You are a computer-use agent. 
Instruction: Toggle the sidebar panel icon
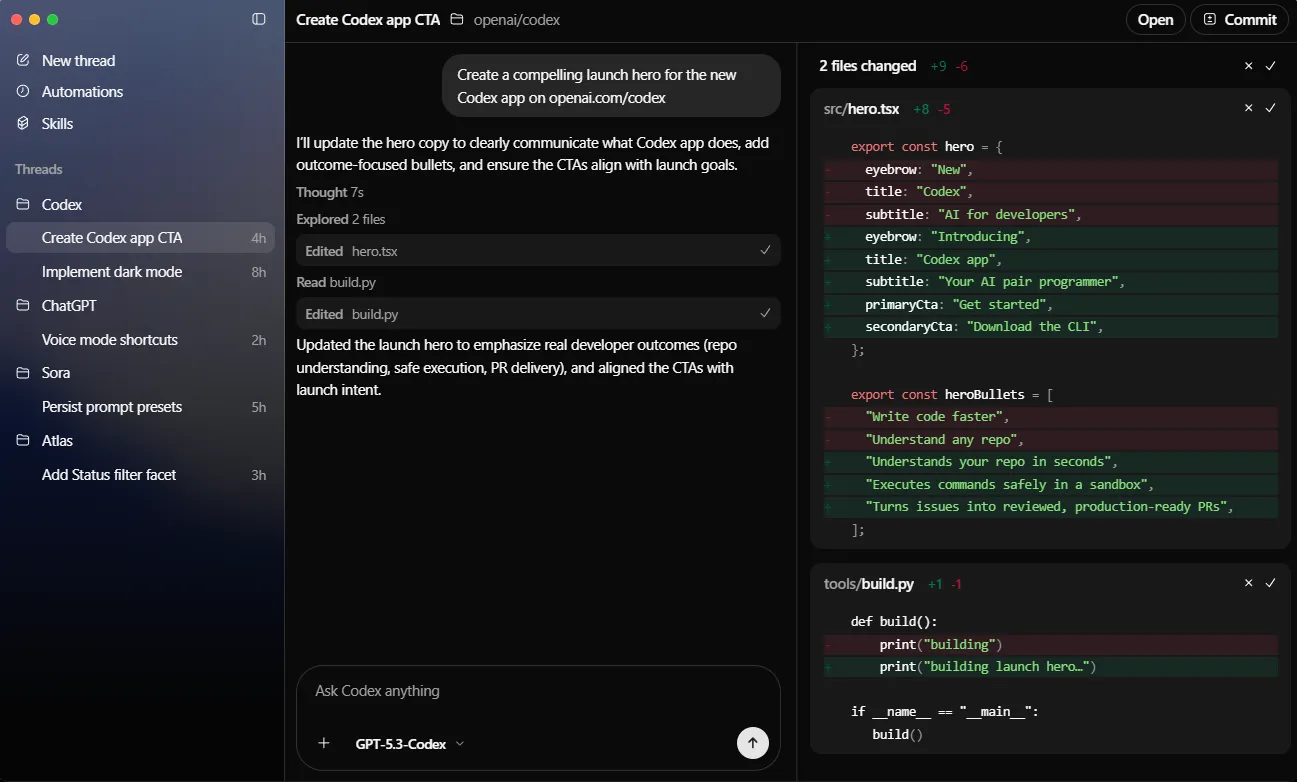(259, 19)
